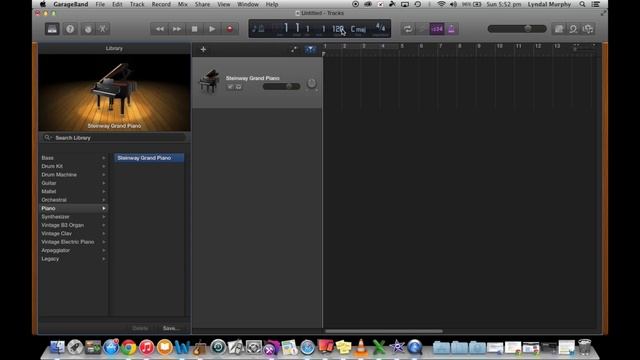Open the Note Pads button
Screen dimensions: 640x360
coord(559,29)
